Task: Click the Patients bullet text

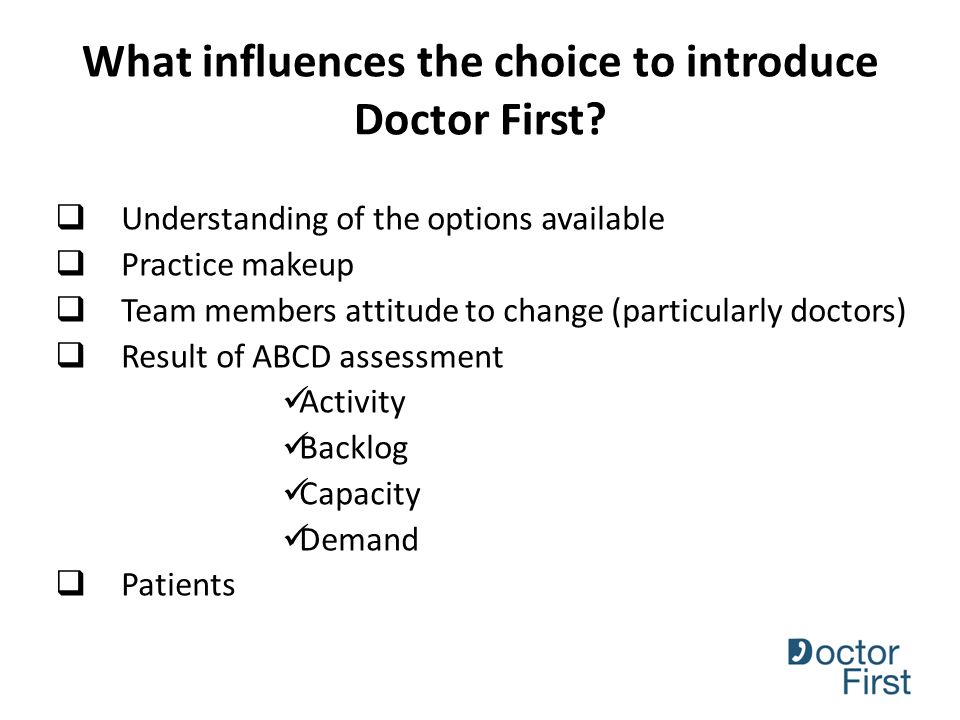Action: point(178,585)
